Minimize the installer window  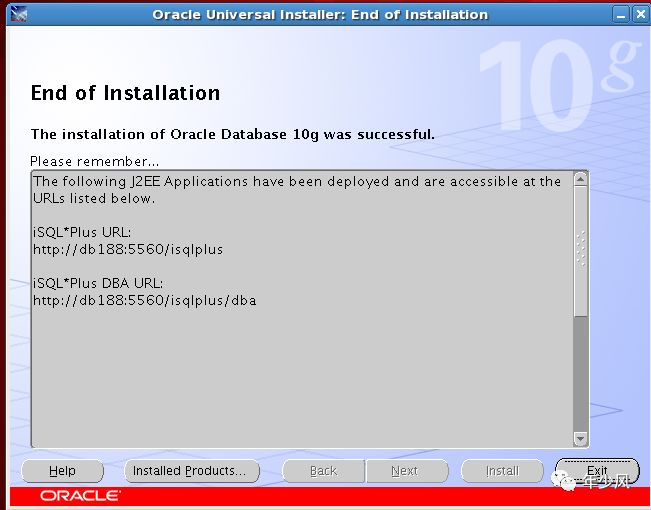[621, 15]
